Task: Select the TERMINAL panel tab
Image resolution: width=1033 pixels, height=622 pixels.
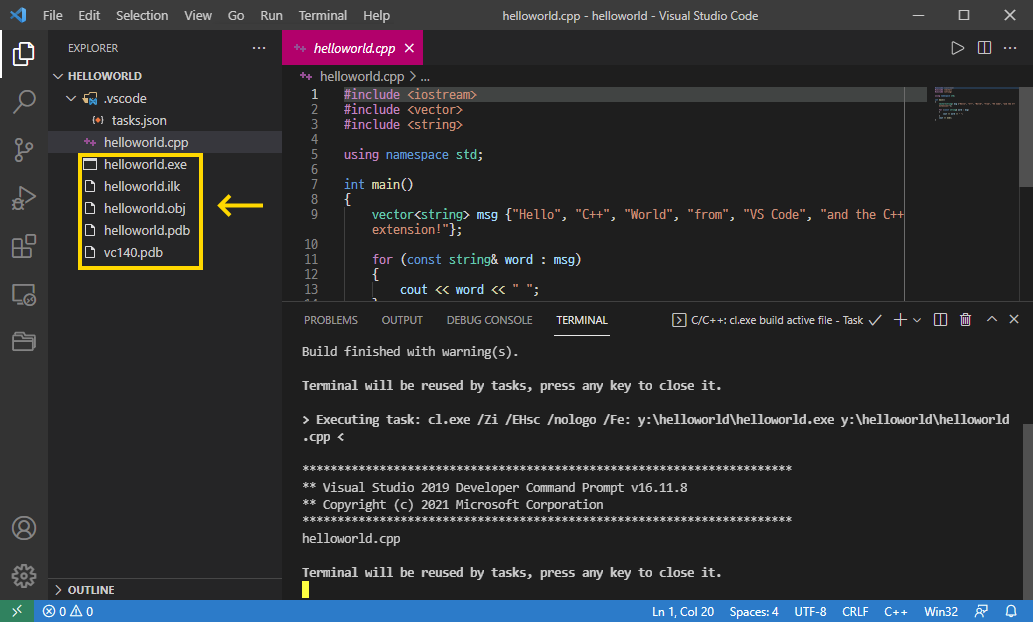Action: pyautogui.click(x=582, y=320)
